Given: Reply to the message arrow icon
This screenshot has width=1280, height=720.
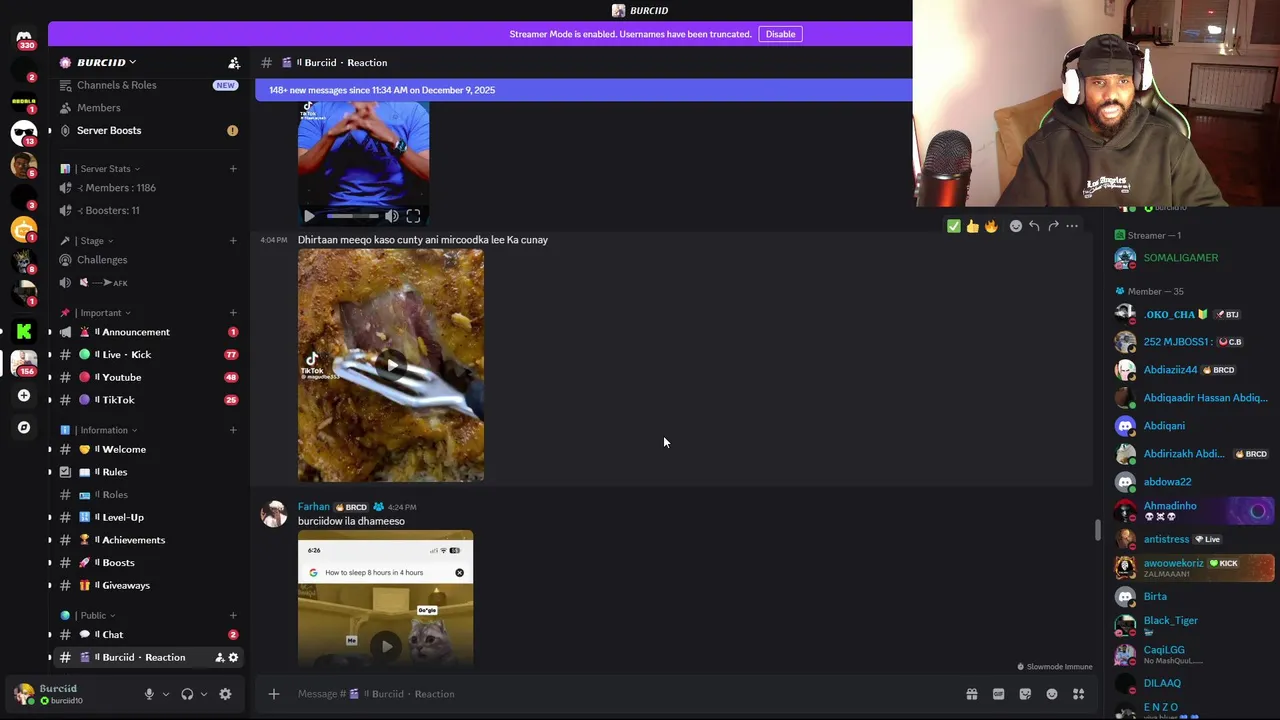Looking at the screenshot, I should (x=1034, y=226).
